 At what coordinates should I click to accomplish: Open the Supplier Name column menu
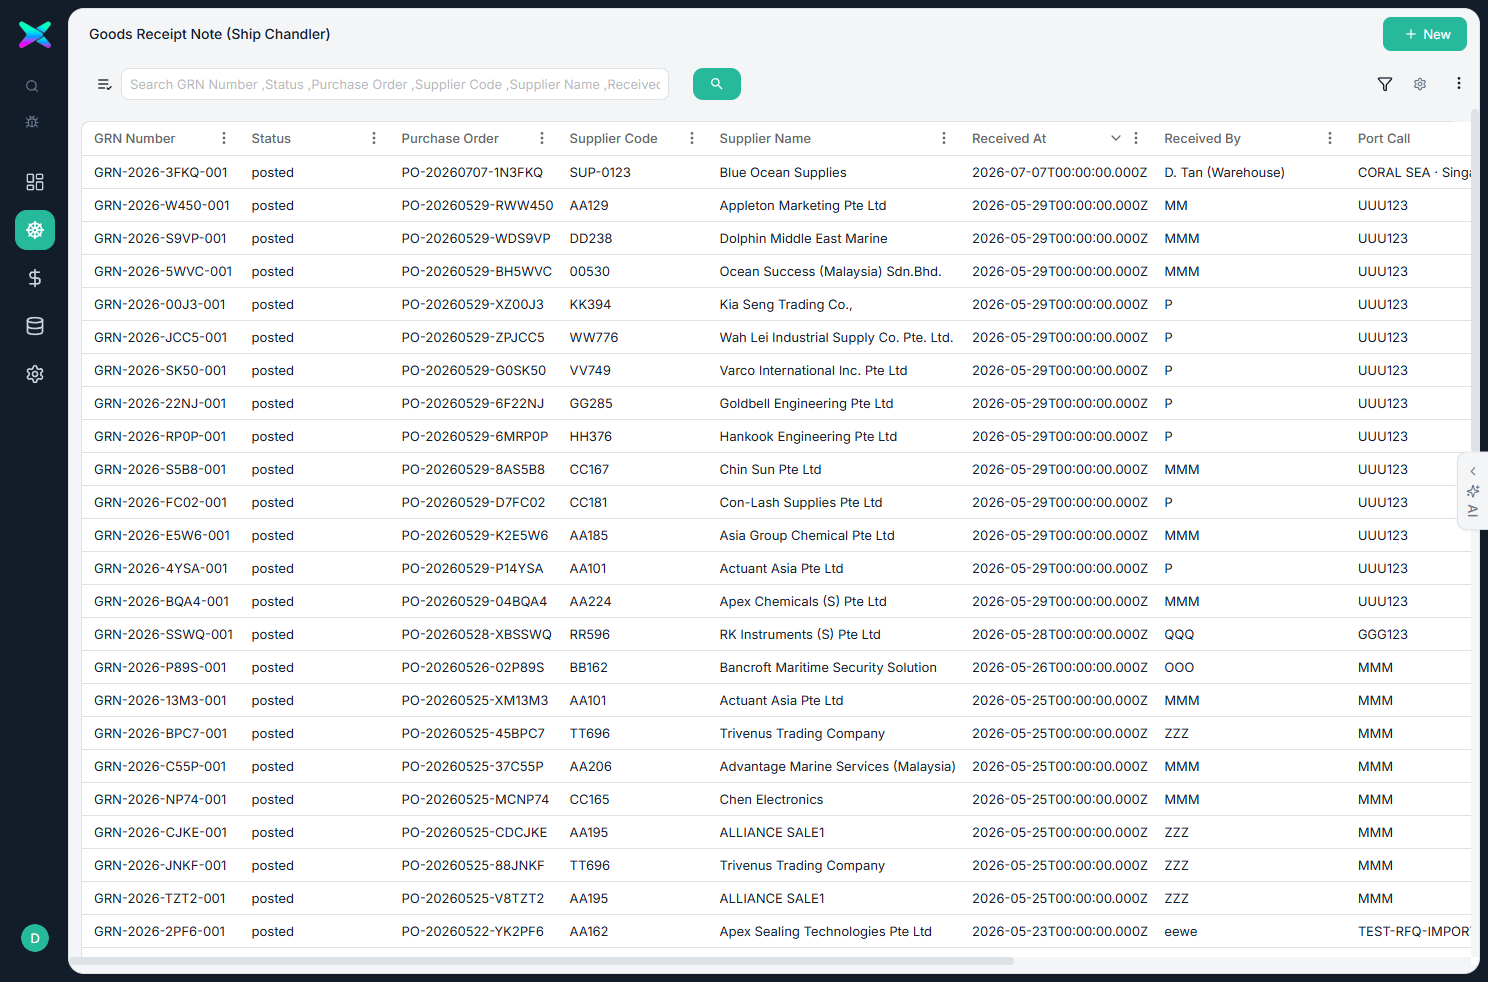tap(944, 138)
